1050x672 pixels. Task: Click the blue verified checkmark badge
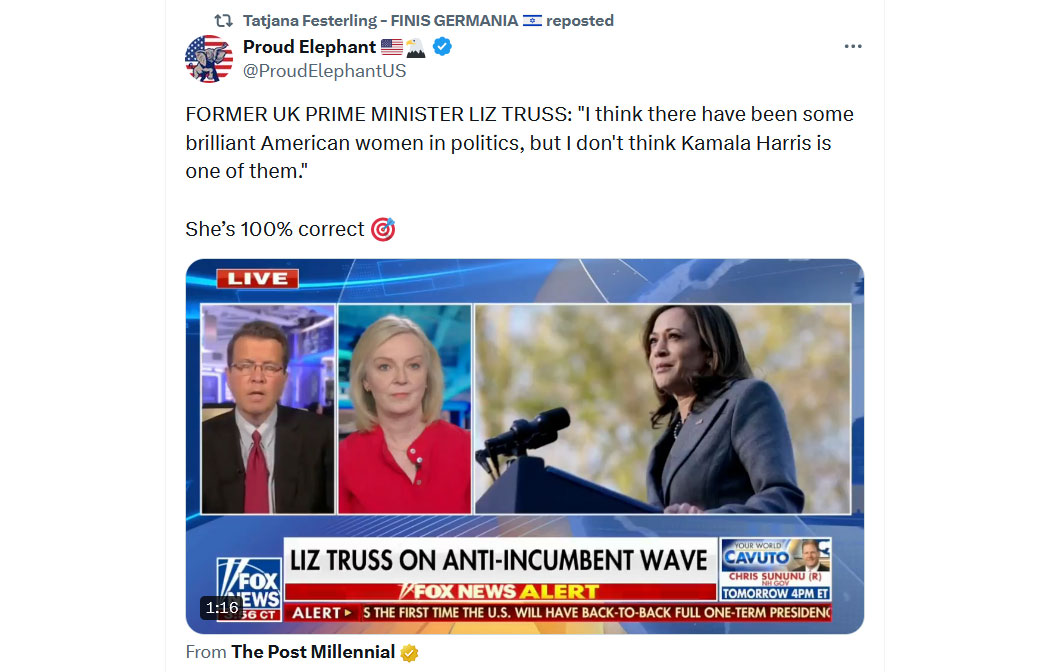[x=442, y=46]
